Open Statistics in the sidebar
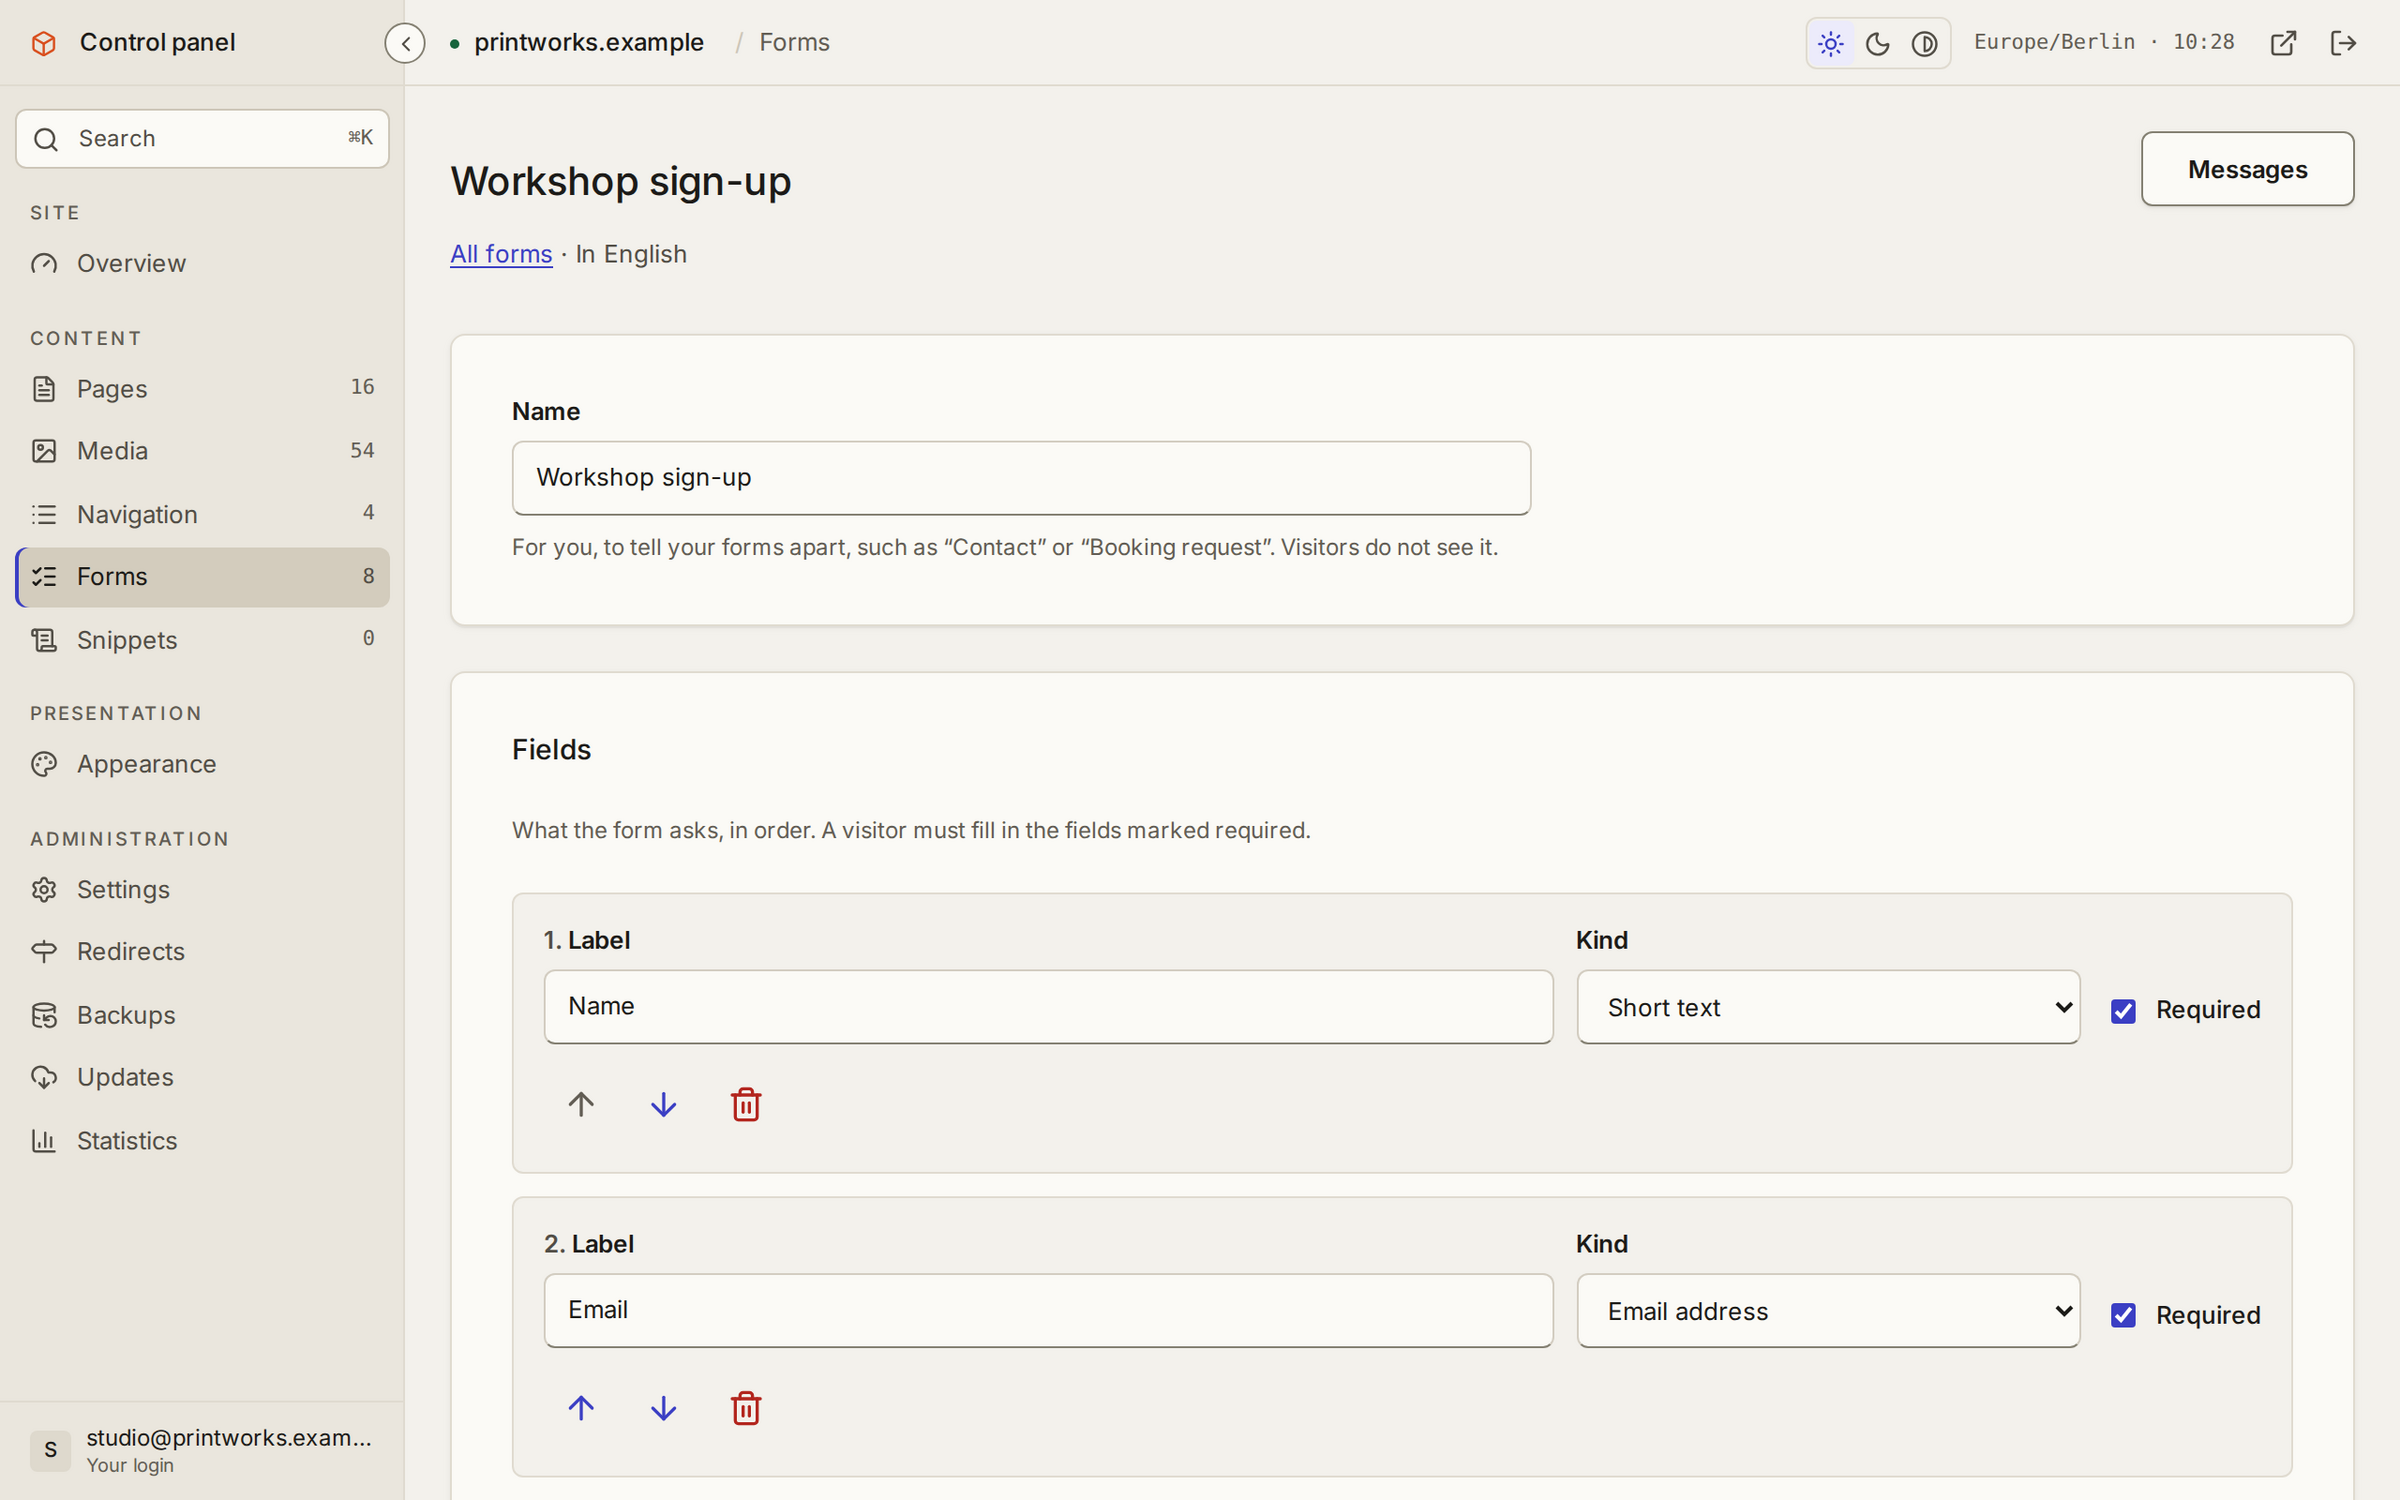This screenshot has width=2400, height=1500. point(202,1141)
